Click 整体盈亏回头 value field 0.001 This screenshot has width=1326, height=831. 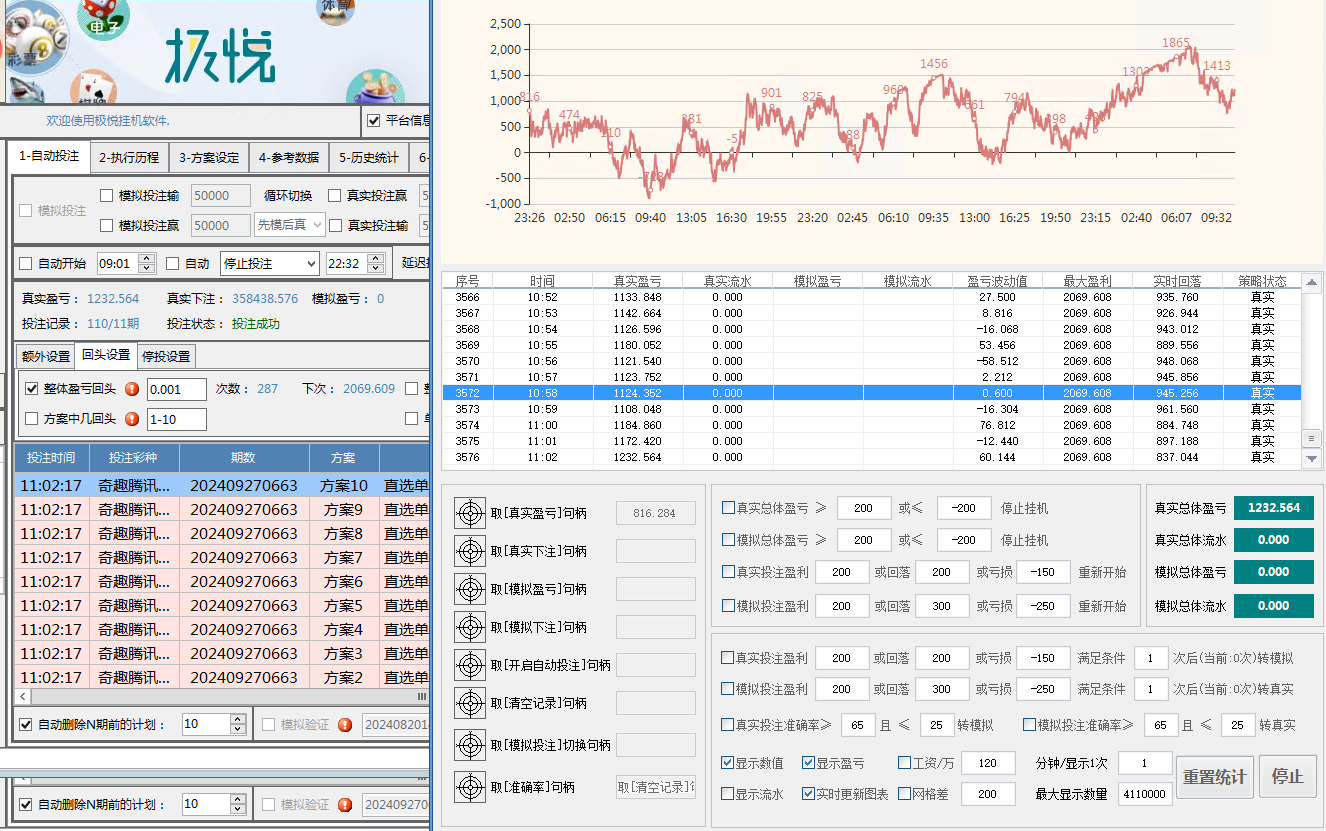(x=176, y=389)
